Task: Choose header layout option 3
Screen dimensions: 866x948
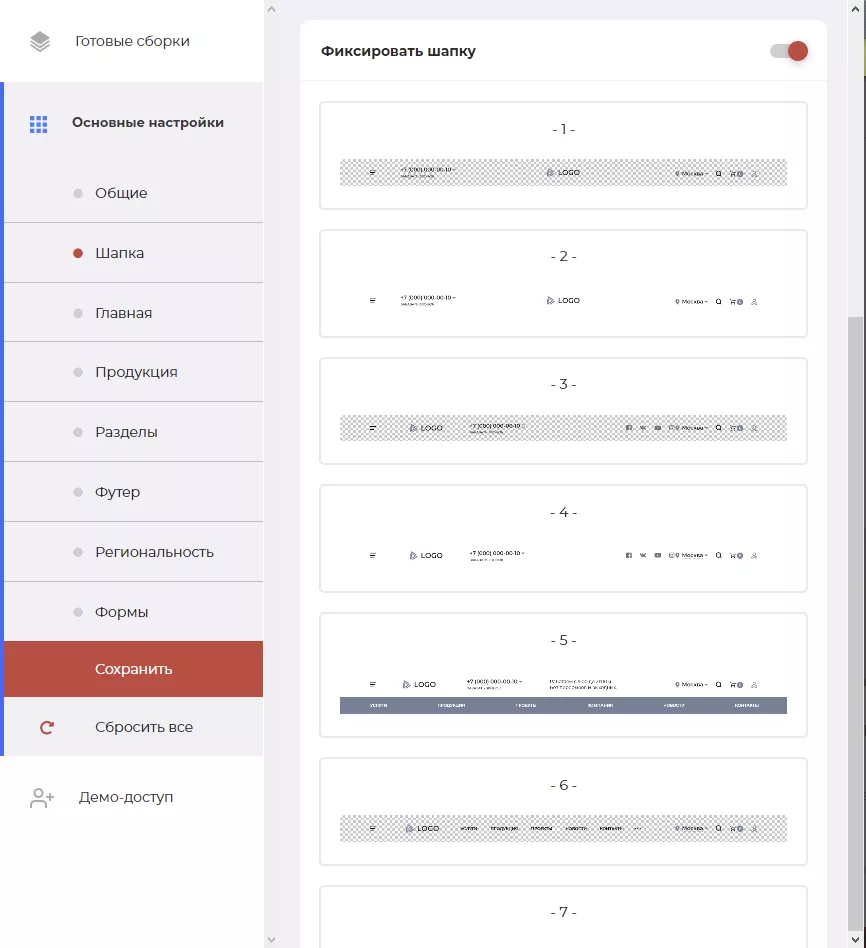Action: [x=563, y=411]
